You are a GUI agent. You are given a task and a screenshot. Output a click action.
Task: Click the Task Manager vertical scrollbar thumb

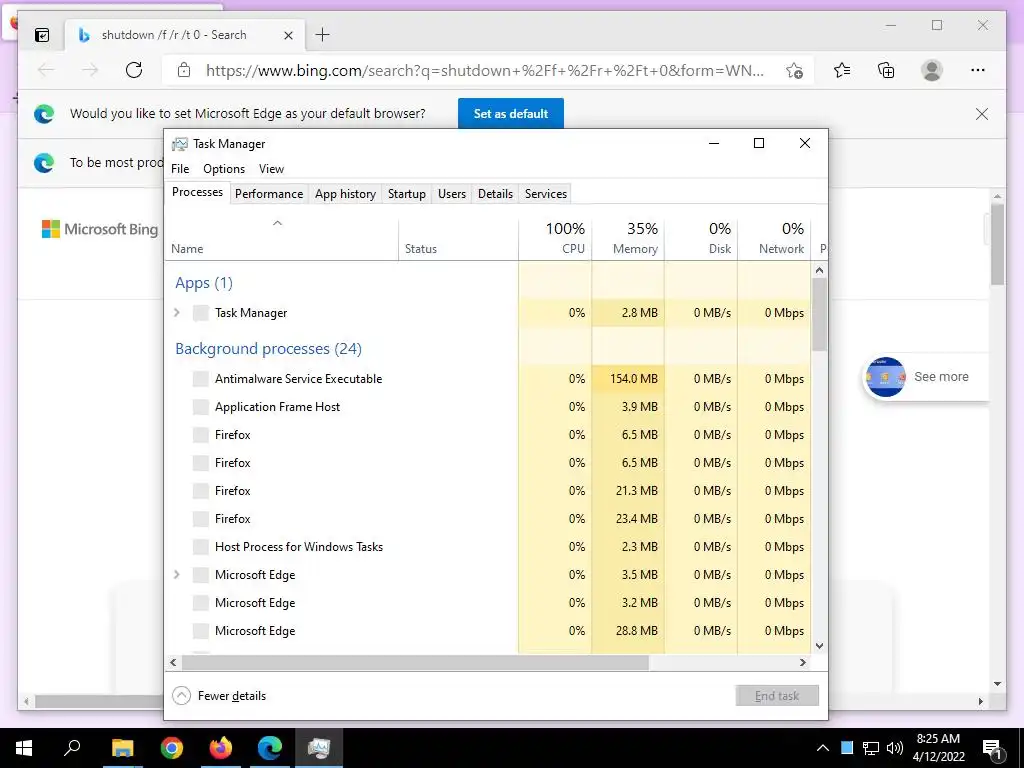tap(820, 315)
